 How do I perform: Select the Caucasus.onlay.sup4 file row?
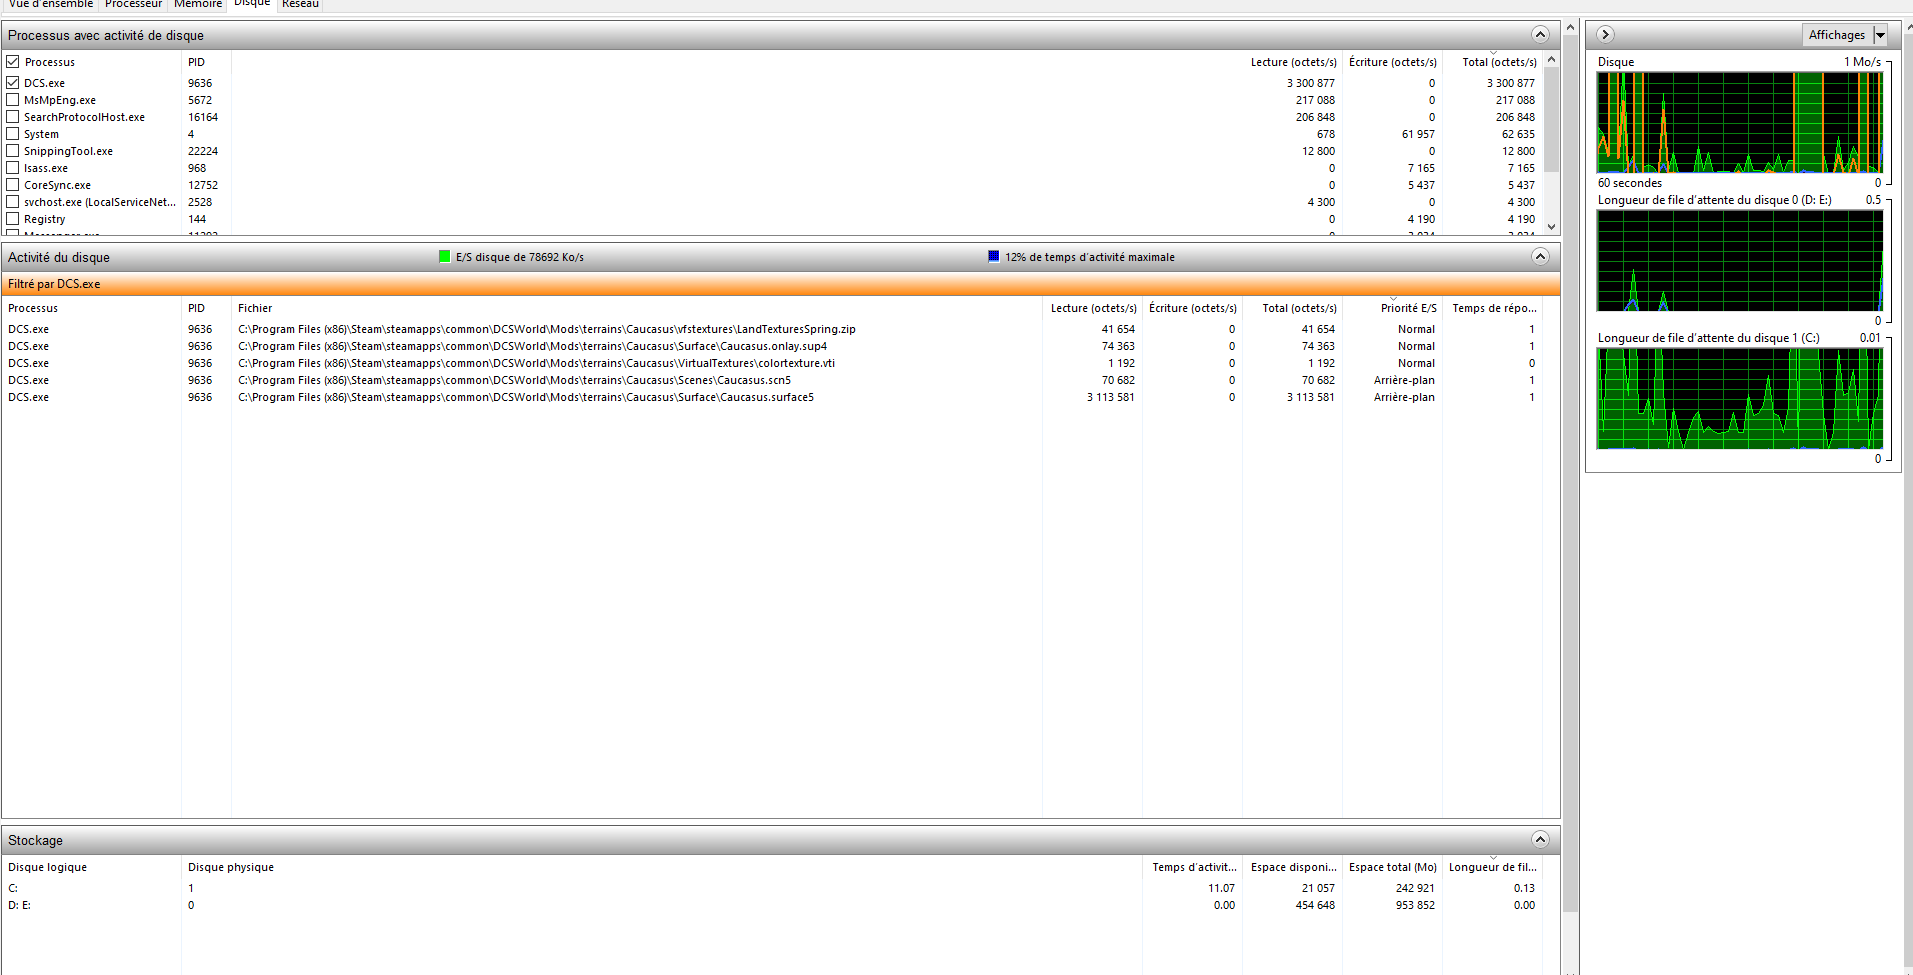[772, 346]
